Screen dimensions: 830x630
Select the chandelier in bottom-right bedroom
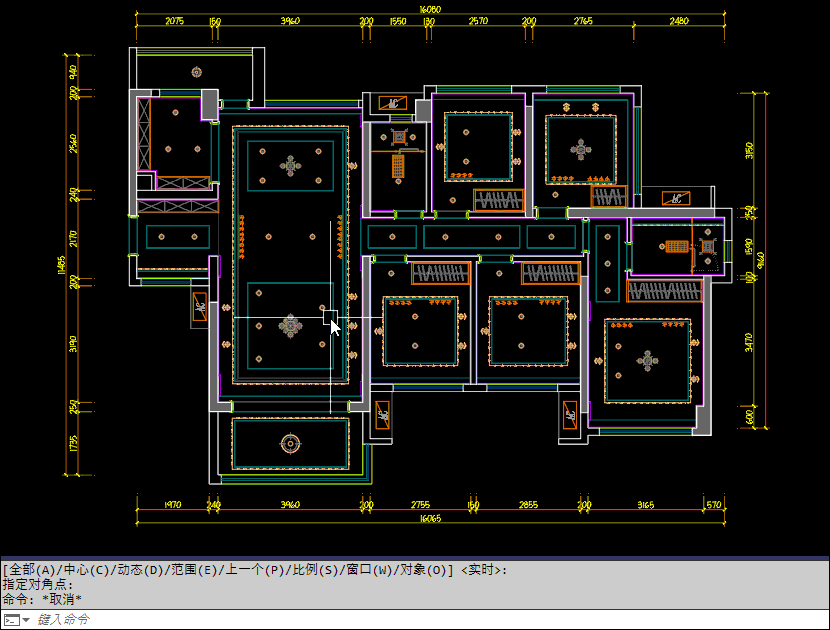[648, 360]
